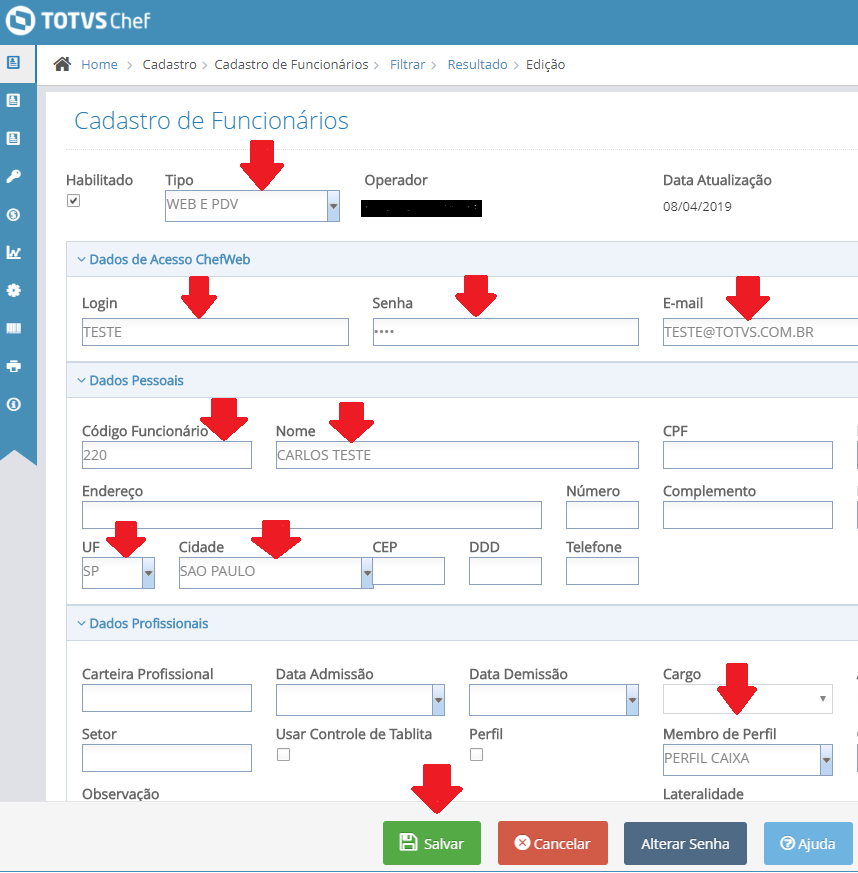Collapse Dados de Acesso ChefWeb section
Viewport: 858px width, 873px height.
coord(164,259)
